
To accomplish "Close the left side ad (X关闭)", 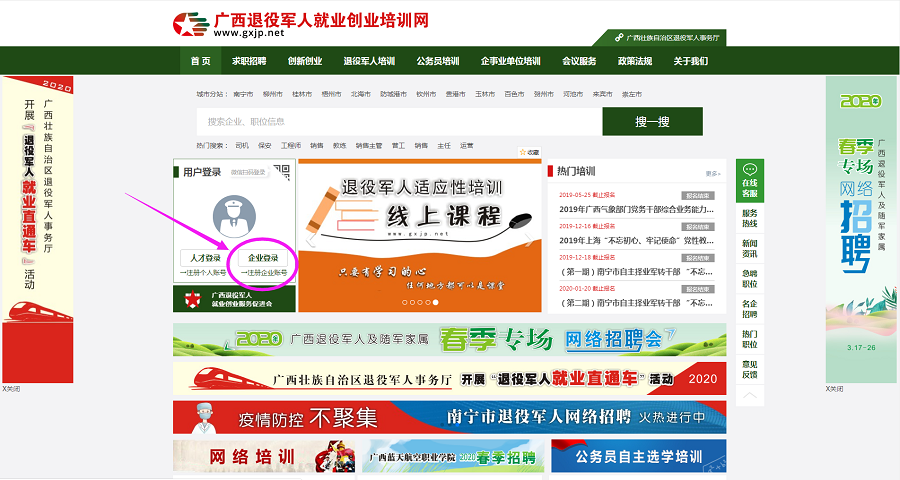I will [11, 389].
